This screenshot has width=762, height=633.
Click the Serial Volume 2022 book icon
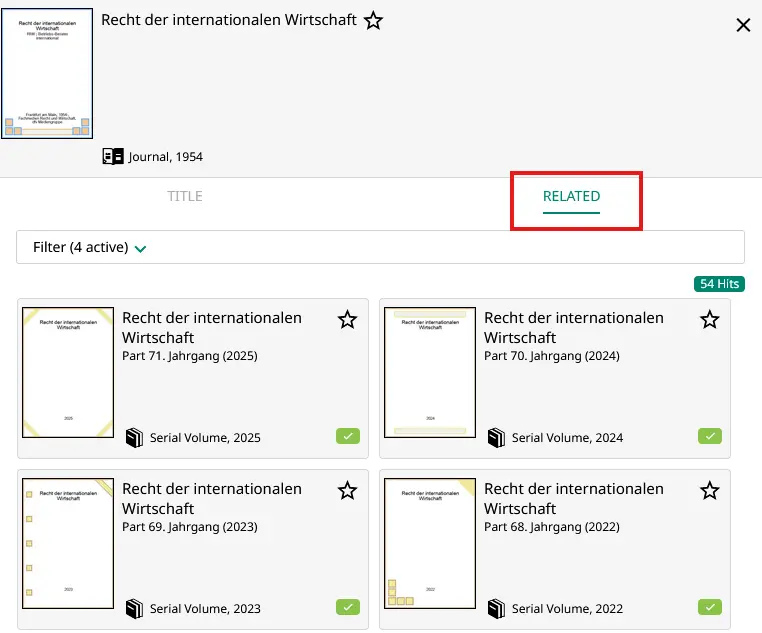coord(496,609)
